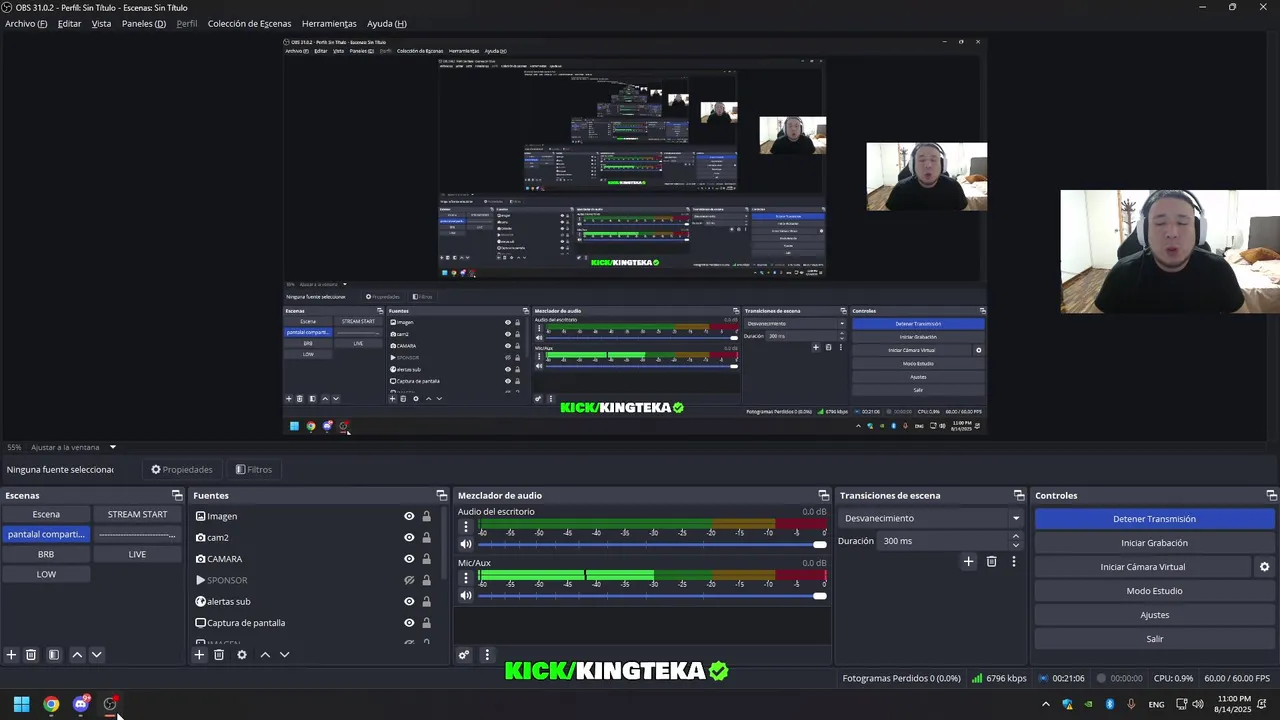This screenshot has height=720, width=1280.
Task: Open advanced audio properties gears icon
Action: click(464, 655)
